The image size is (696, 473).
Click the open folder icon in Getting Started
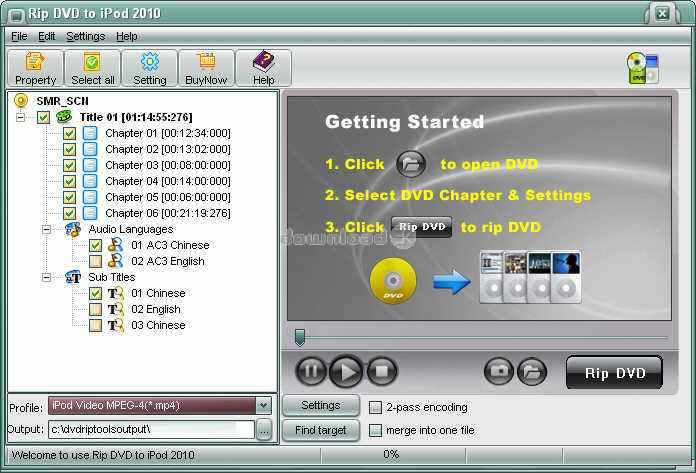point(411,164)
